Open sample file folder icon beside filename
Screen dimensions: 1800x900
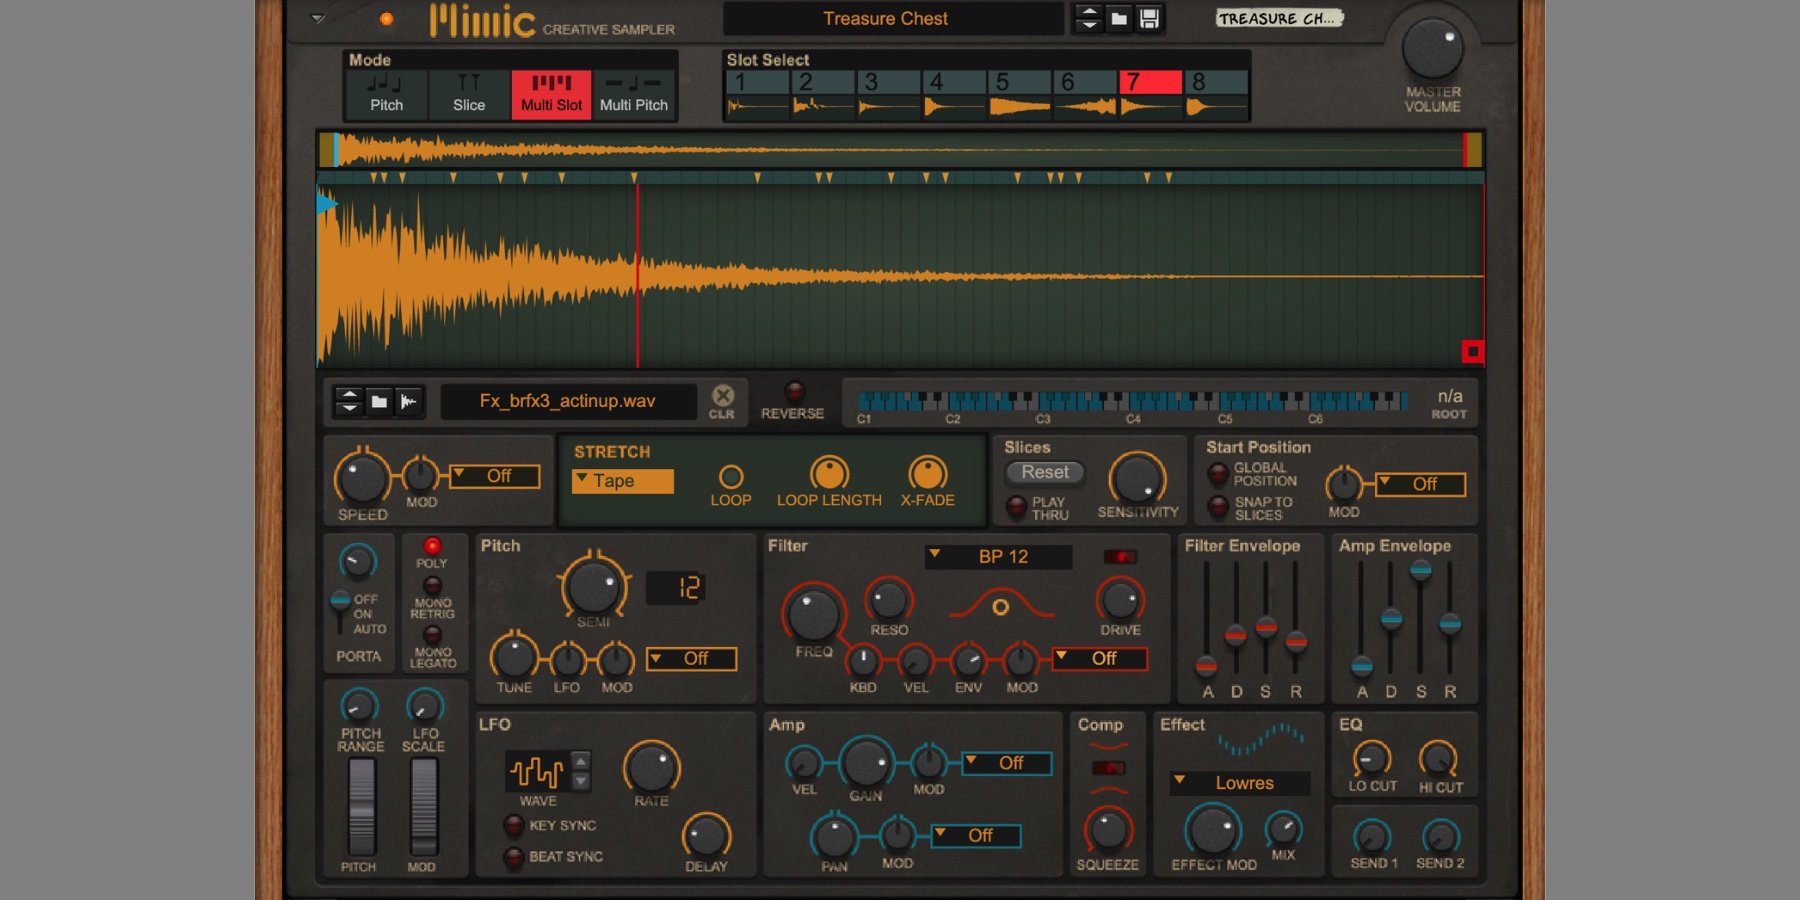pos(379,401)
